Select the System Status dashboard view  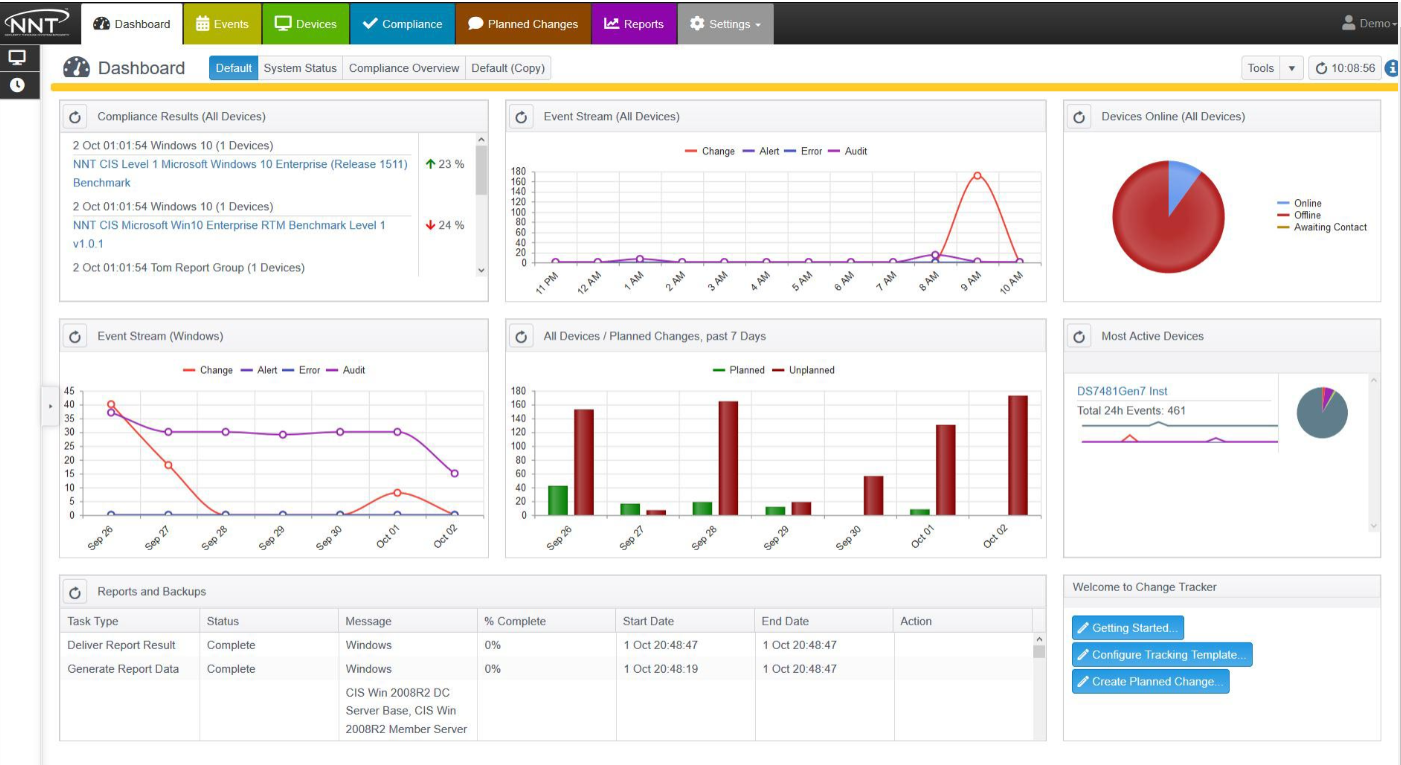tap(300, 68)
